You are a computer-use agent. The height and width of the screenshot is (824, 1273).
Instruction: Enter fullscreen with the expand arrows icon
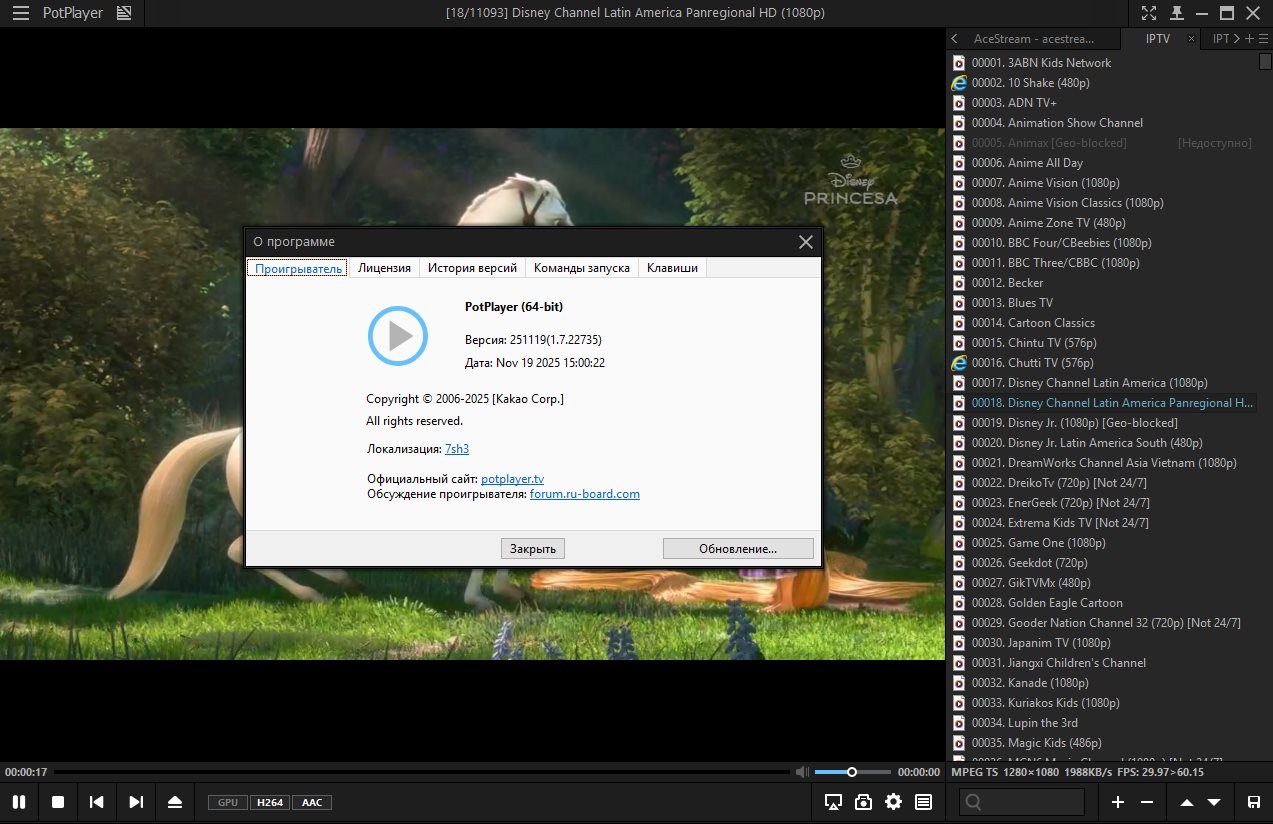pyautogui.click(x=1150, y=13)
